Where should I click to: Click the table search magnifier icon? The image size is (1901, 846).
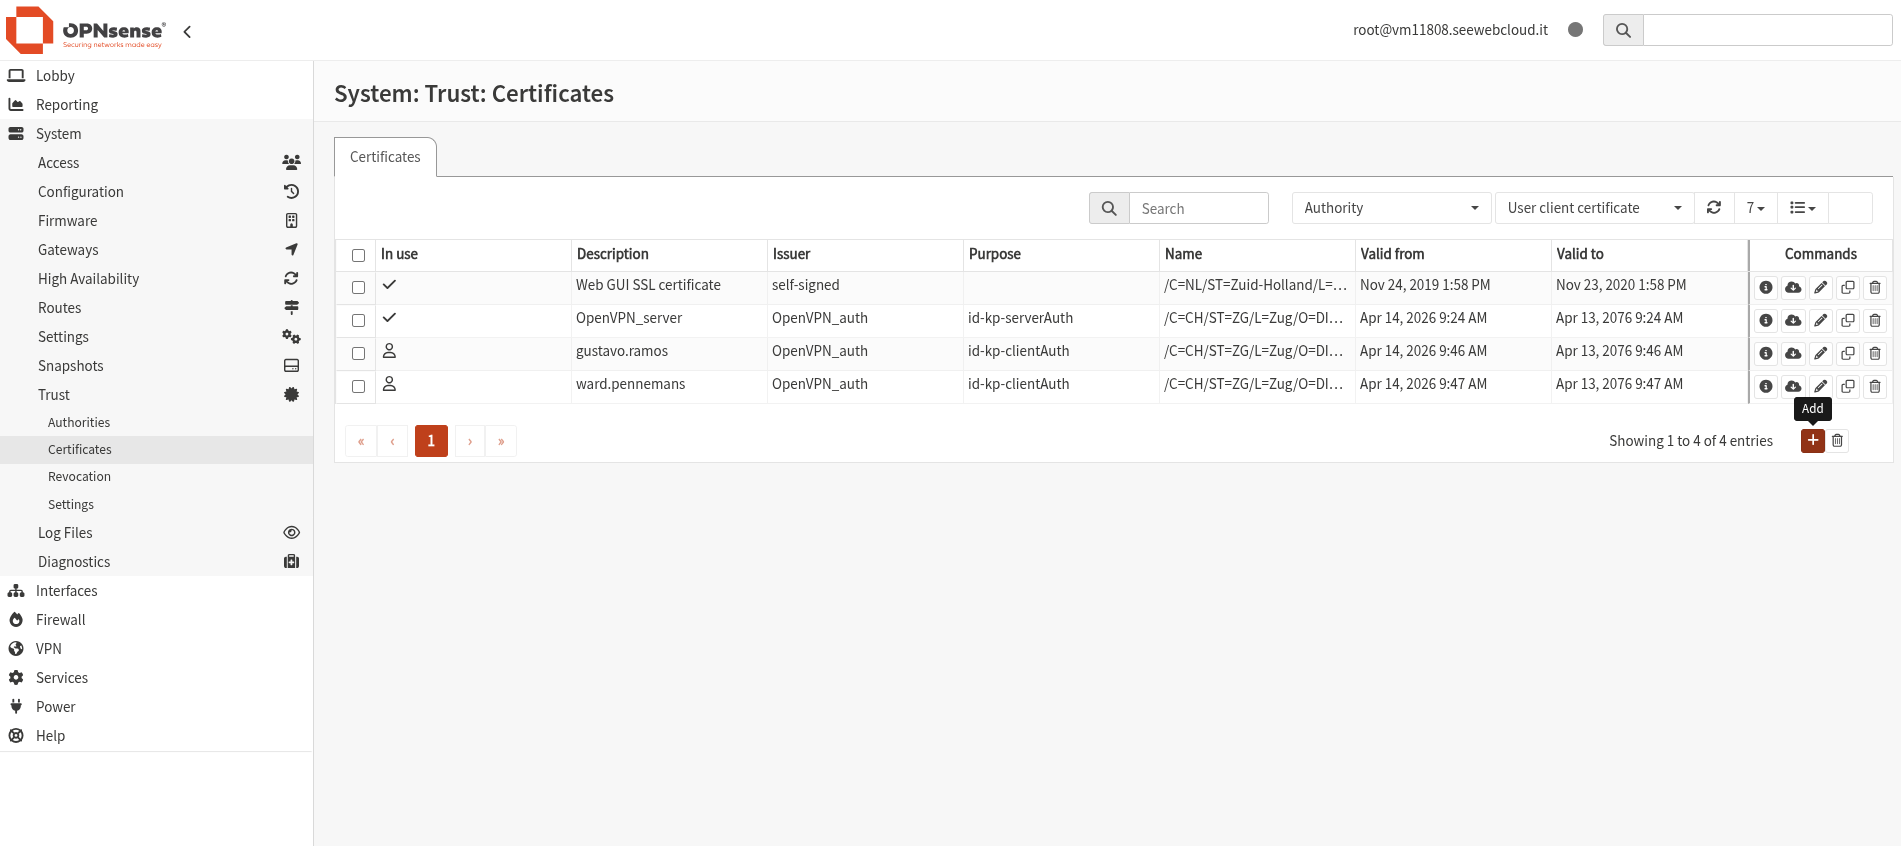click(1109, 208)
